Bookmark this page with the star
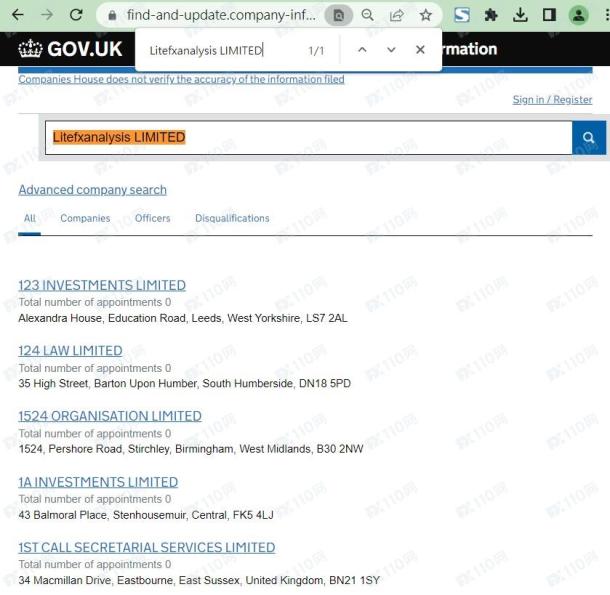The image size is (610, 595). 426,16
